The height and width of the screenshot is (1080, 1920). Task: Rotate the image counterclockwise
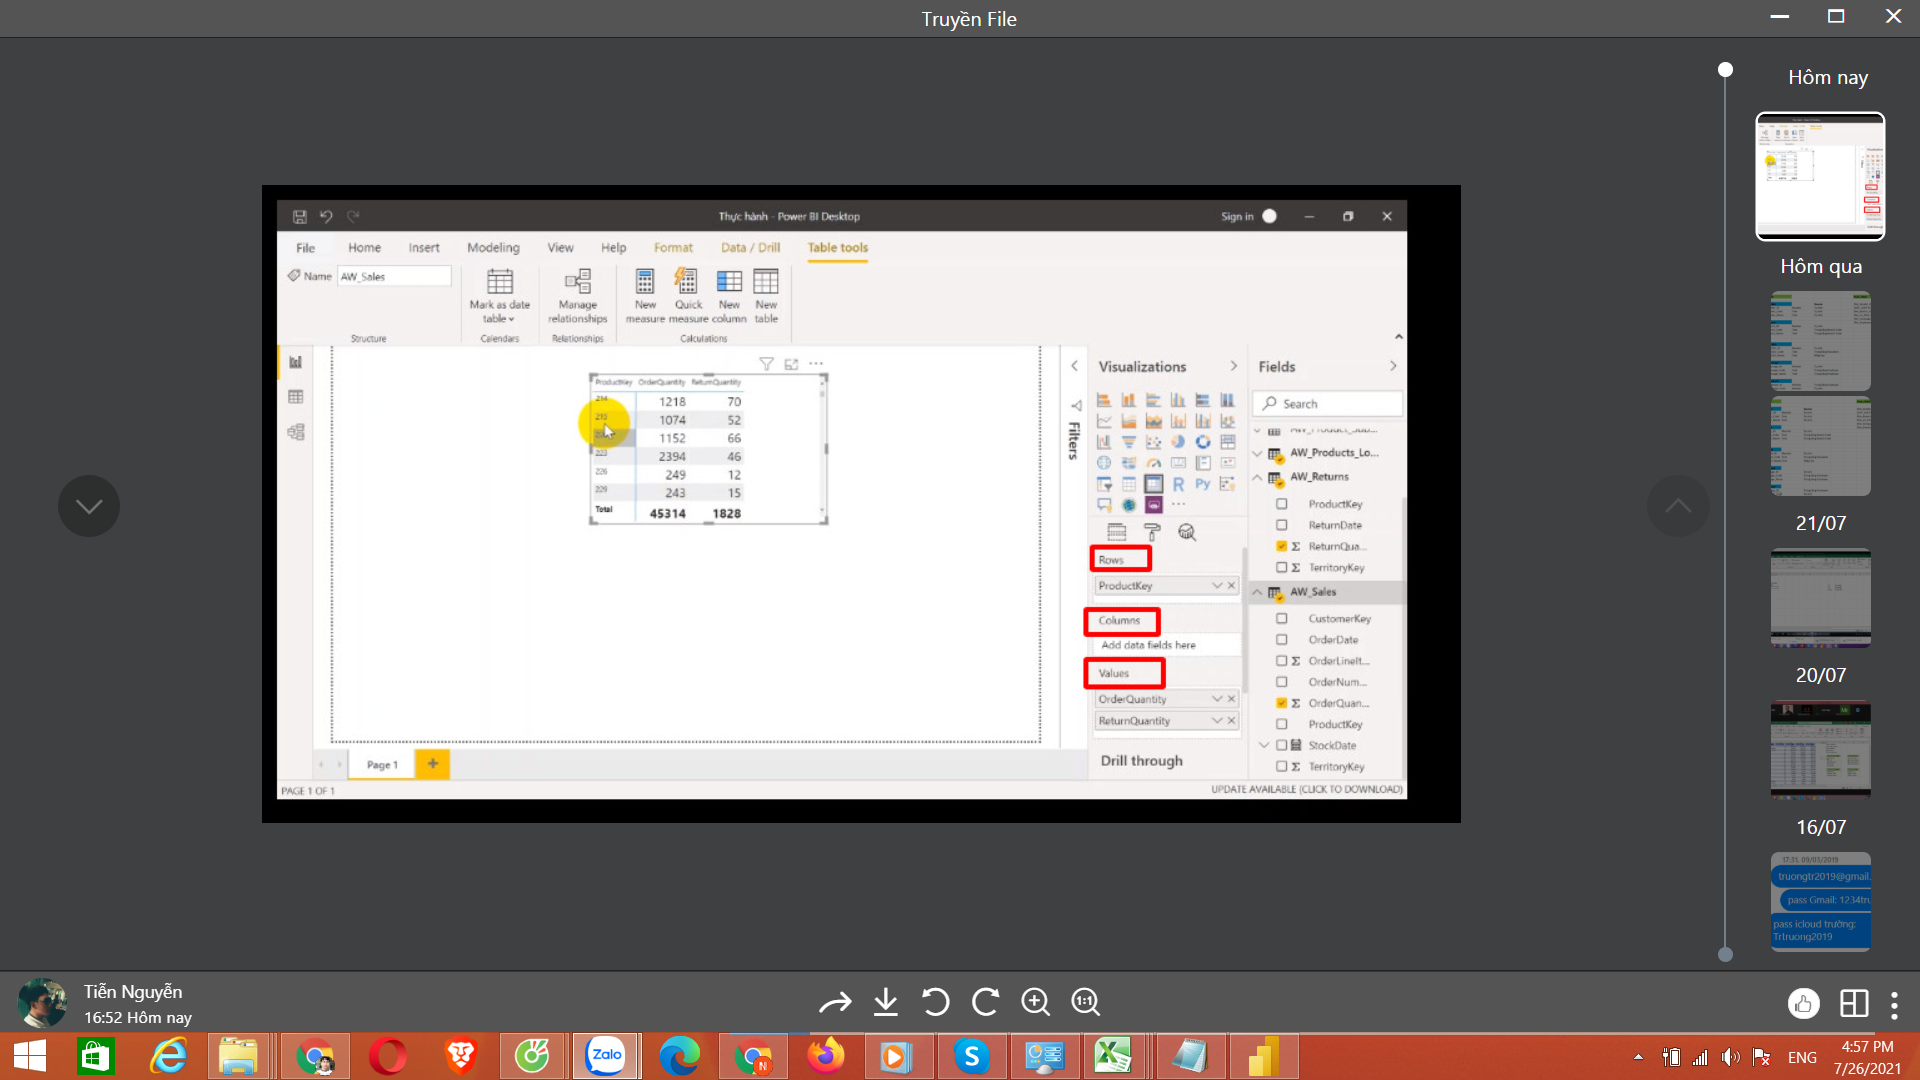pyautogui.click(x=935, y=1002)
